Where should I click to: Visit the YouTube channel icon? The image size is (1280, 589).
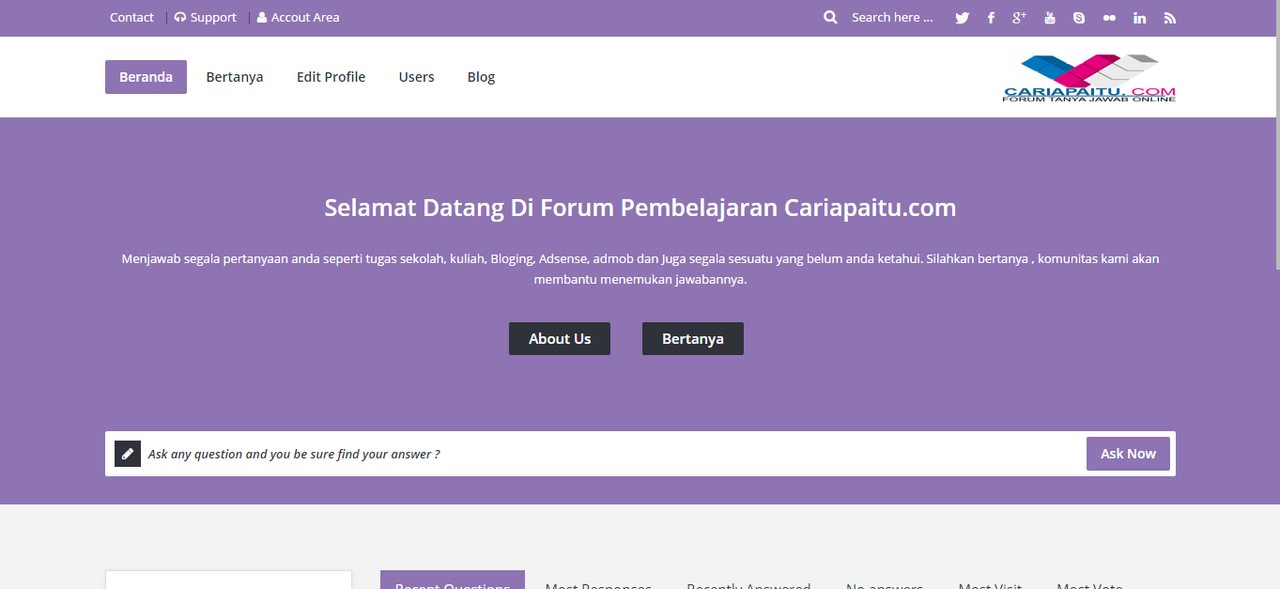point(1049,18)
